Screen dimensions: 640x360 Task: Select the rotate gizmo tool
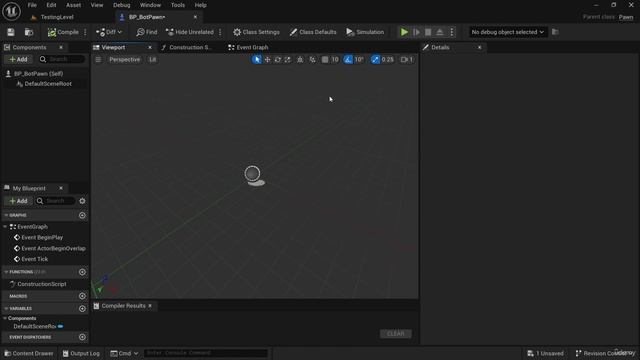tap(278, 60)
